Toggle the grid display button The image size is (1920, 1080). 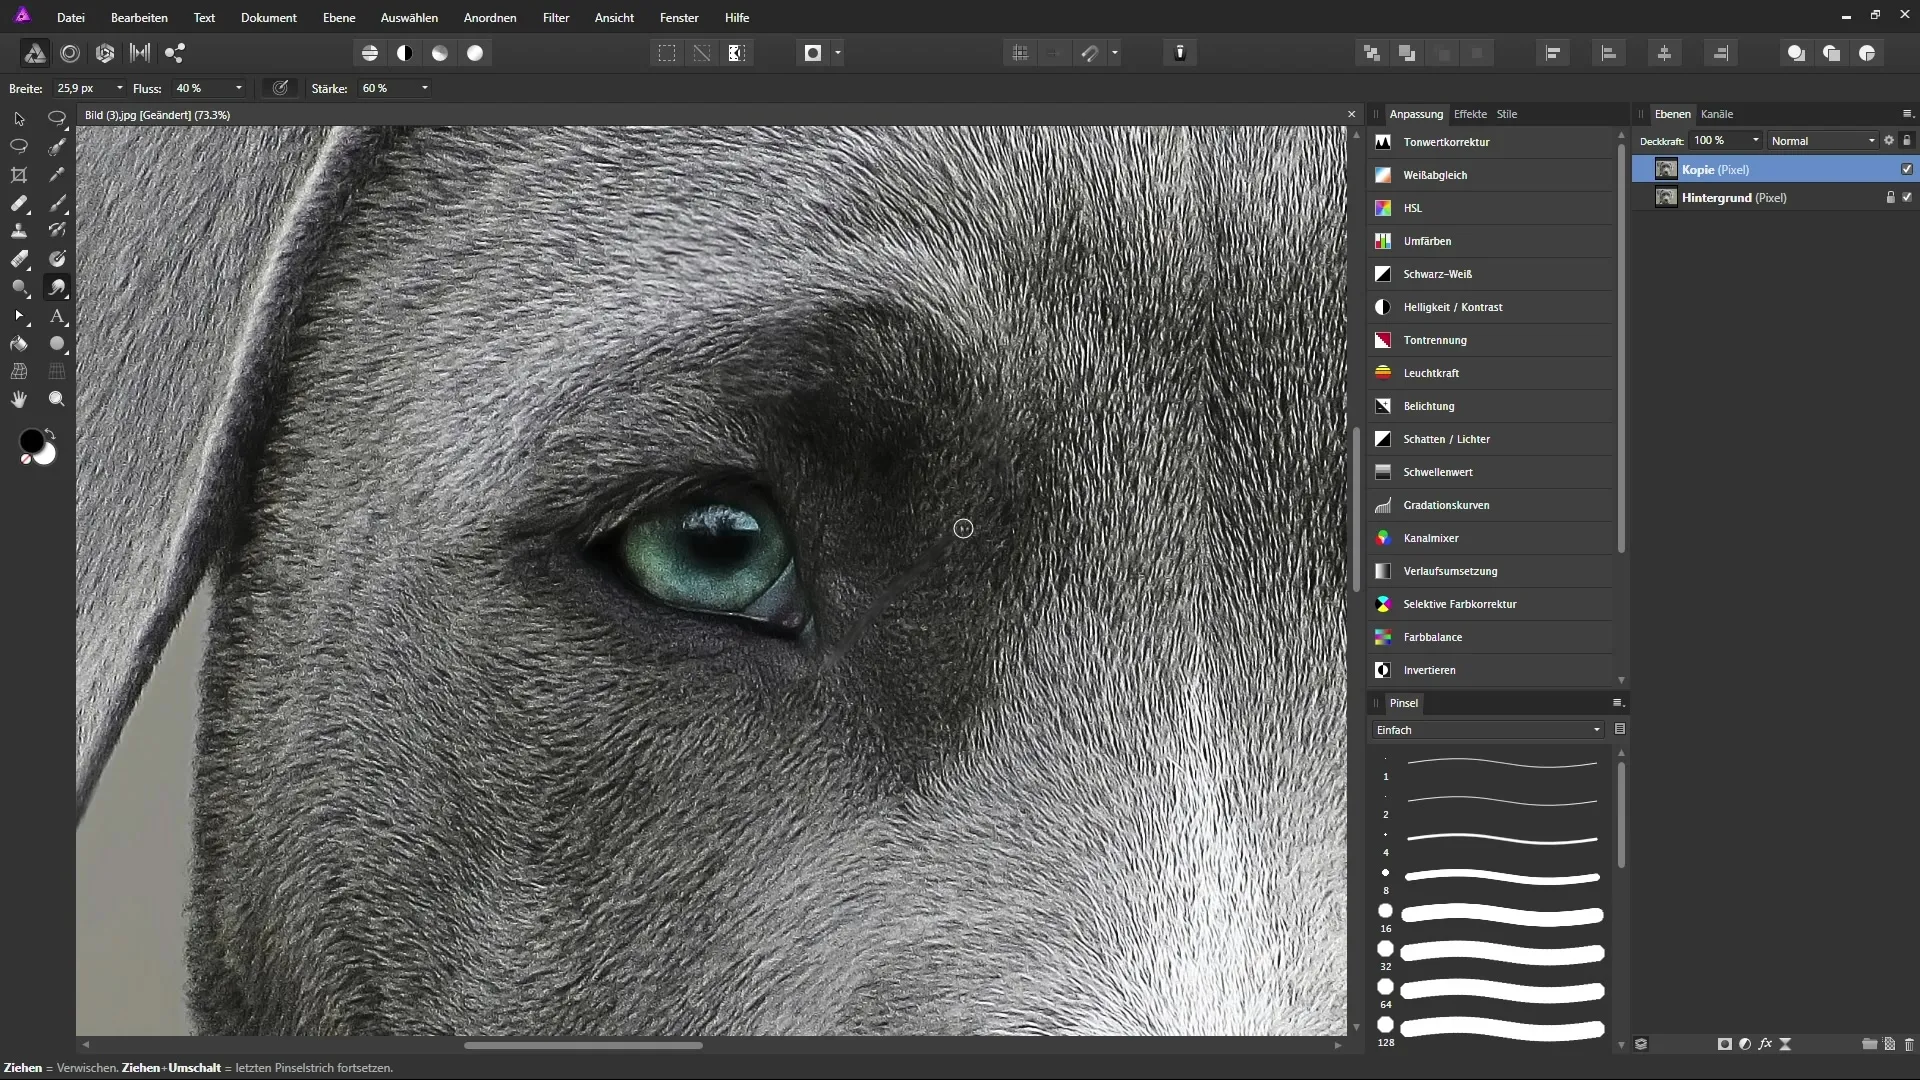coord(1020,53)
